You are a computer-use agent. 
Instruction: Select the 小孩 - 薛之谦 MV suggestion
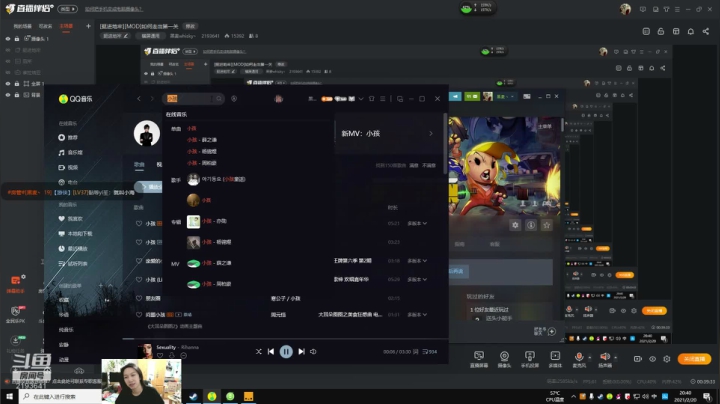point(209,263)
